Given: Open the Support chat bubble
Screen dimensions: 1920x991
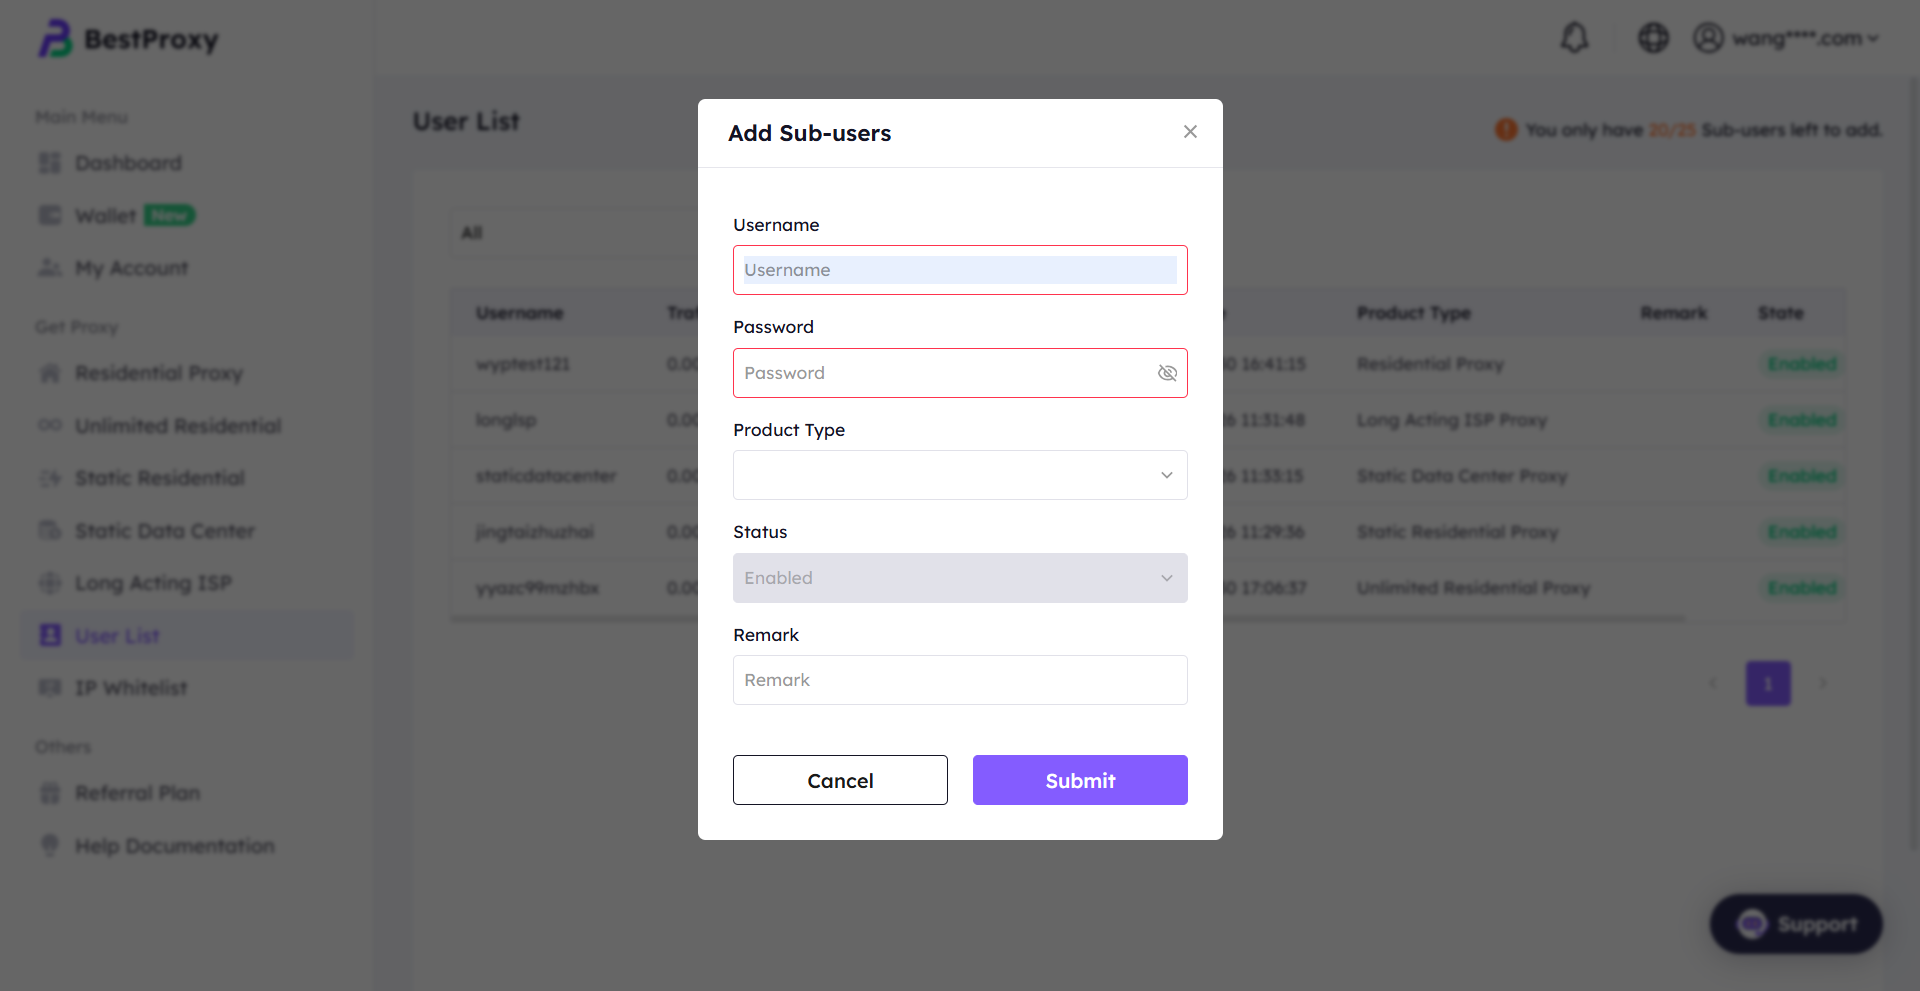Looking at the screenshot, I should coord(1796,924).
